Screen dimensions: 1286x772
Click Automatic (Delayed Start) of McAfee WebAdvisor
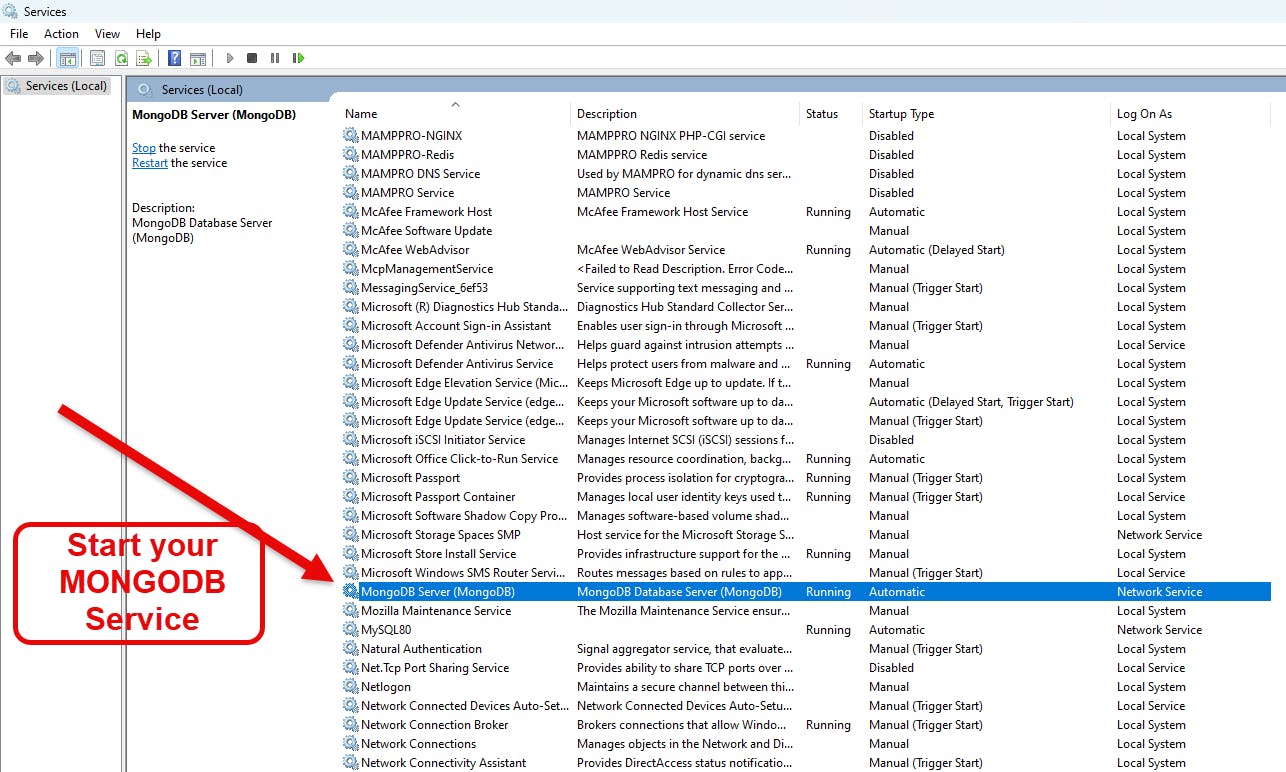click(x=937, y=250)
